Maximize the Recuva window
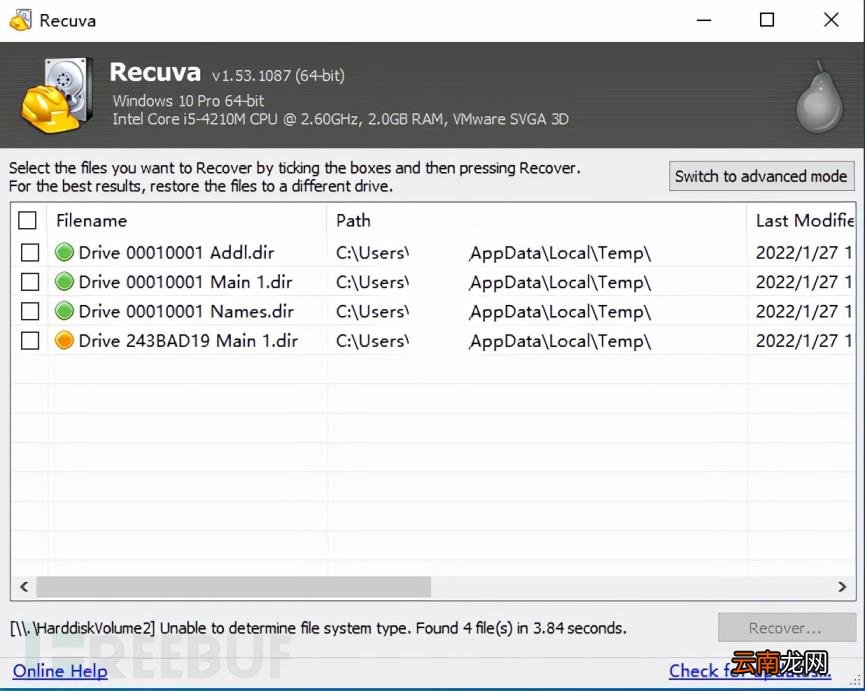Image resolution: width=865 pixels, height=691 pixels. tap(767, 20)
